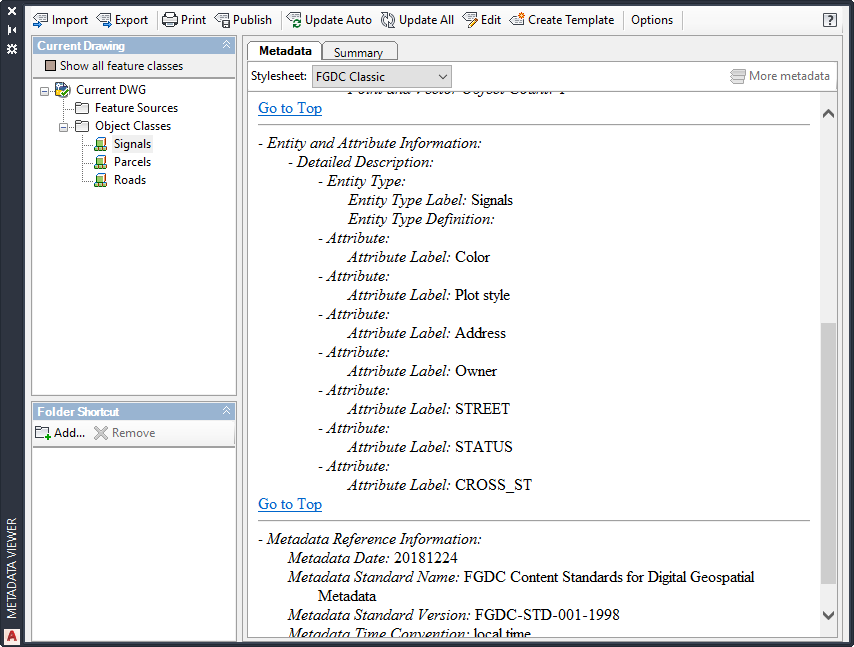Close the Metadata Viewer palette
The width and height of the screenshot is (854, 647).
point(12,11)
